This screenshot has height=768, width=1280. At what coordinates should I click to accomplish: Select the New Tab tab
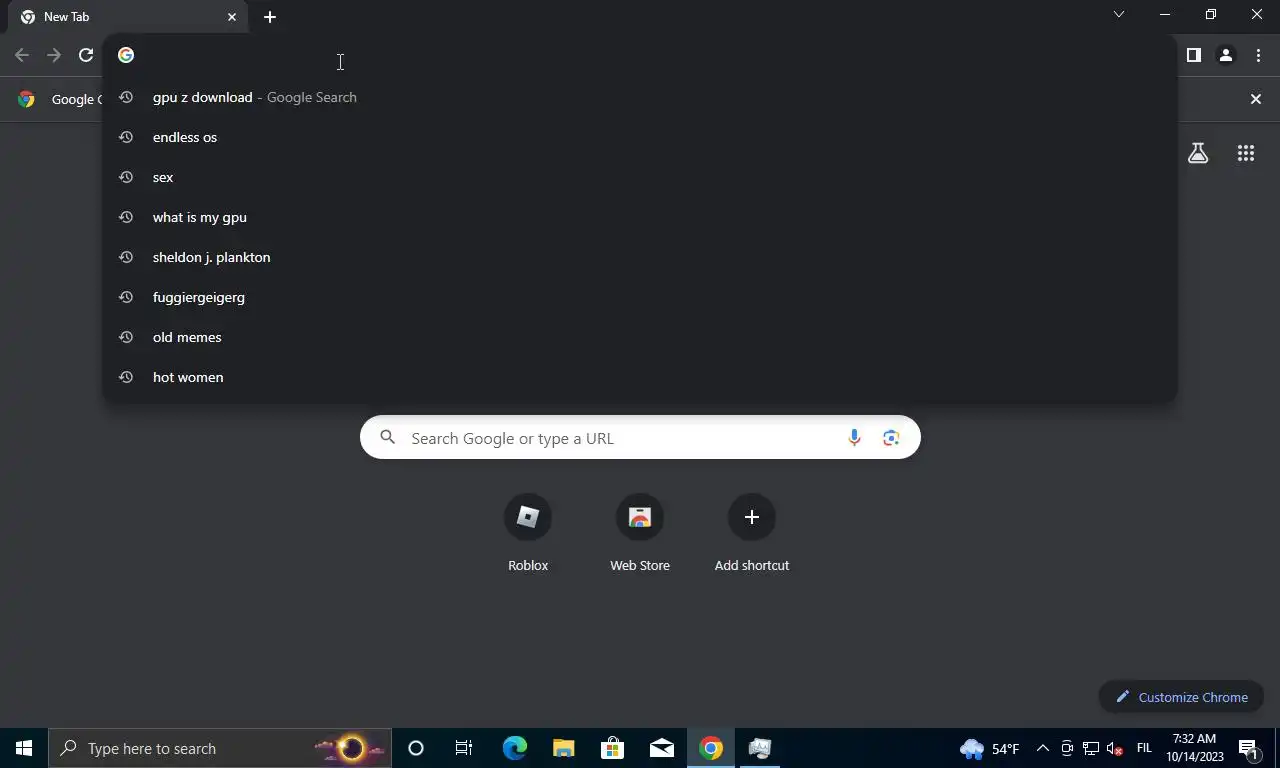tap(128, 17)
